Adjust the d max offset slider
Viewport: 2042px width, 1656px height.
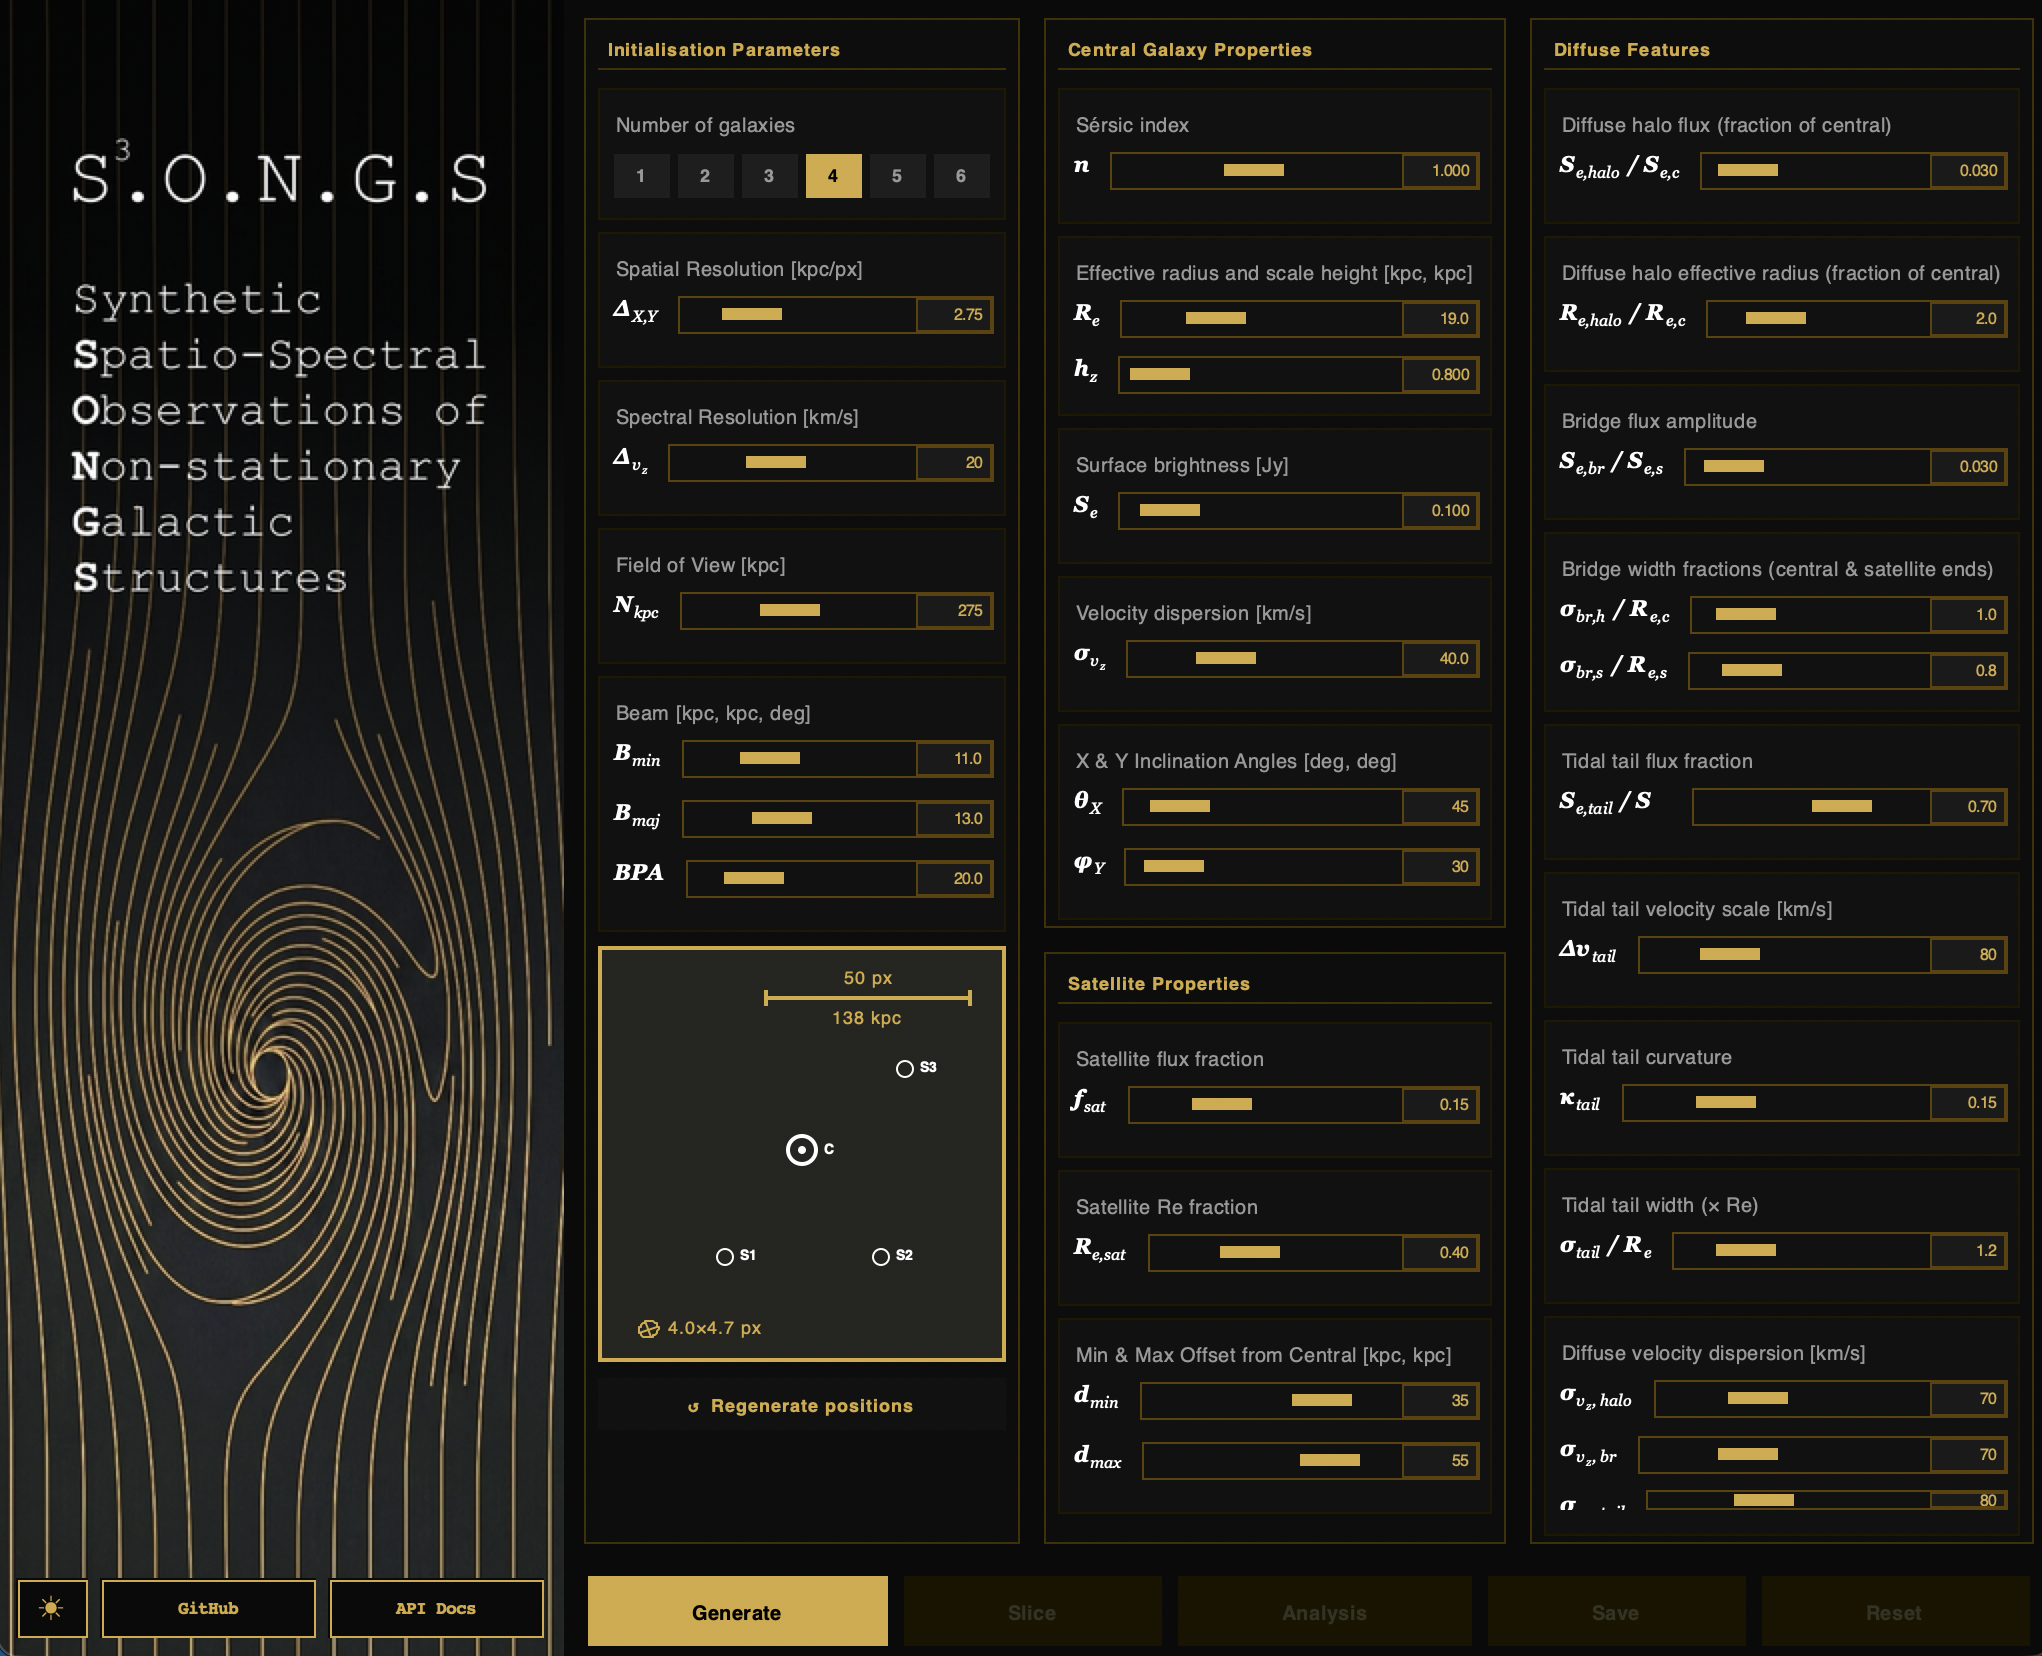tap(1272, 1461)
